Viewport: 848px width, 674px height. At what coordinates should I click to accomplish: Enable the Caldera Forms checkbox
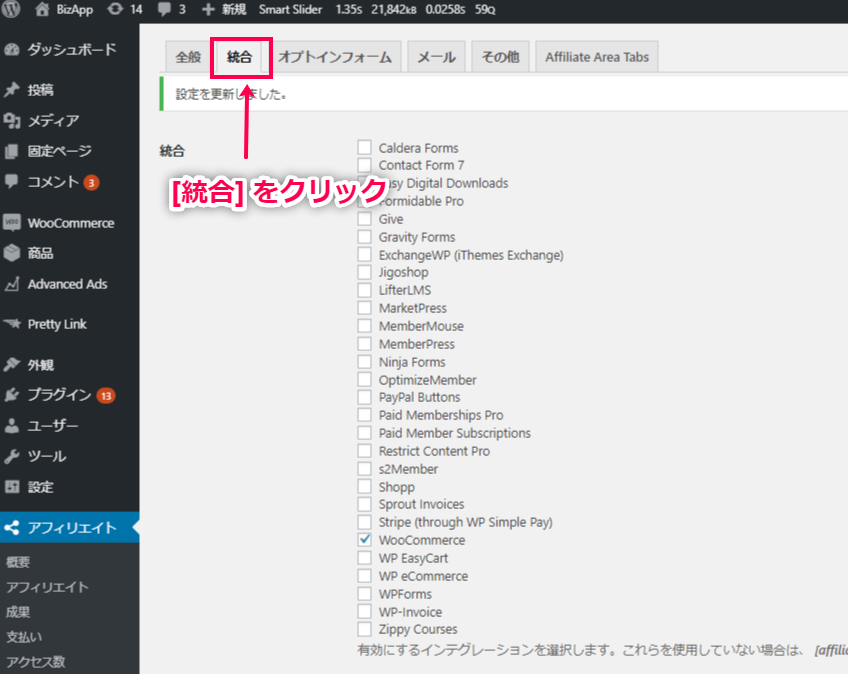365,147
